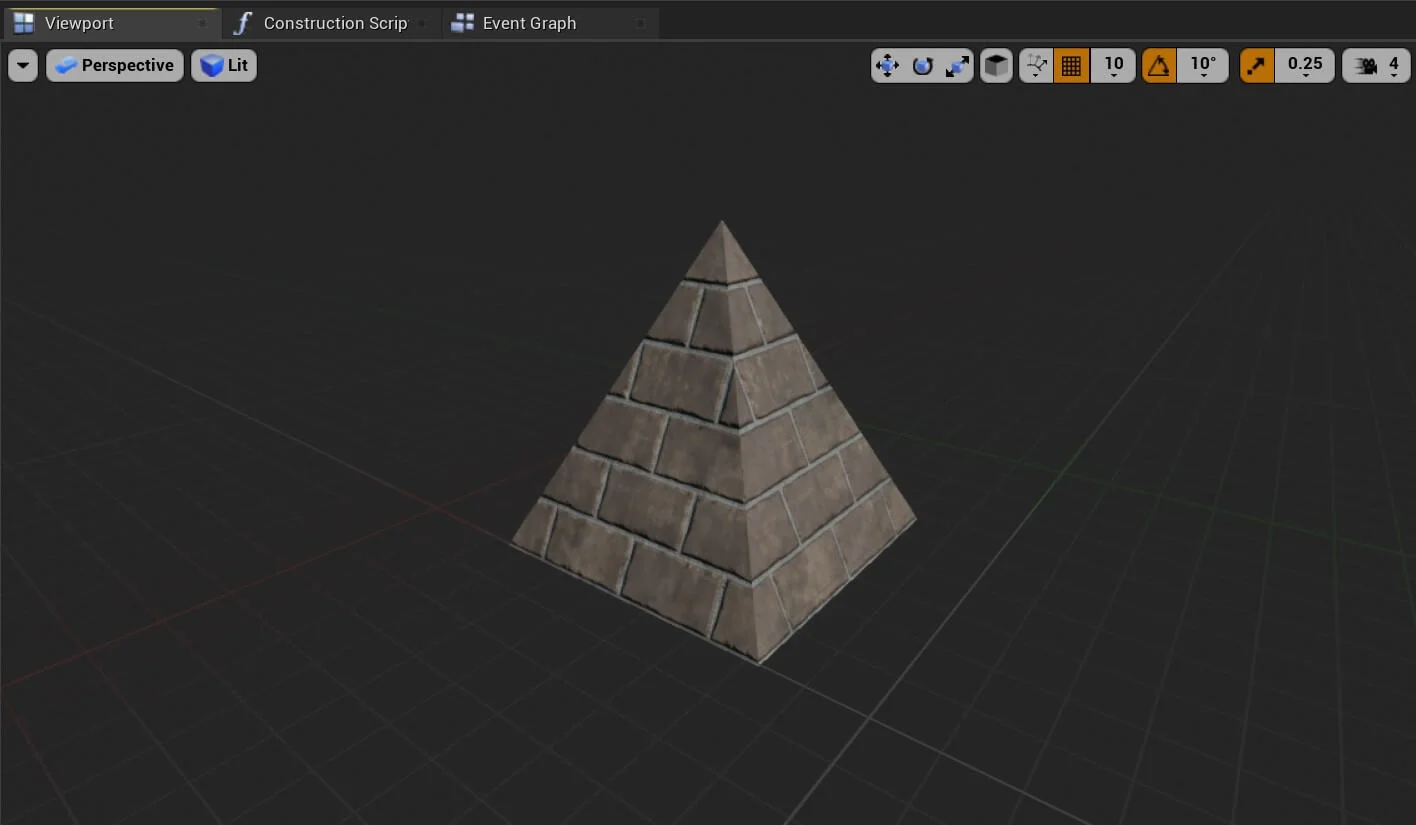This screenshot has height=825, width=1416.
Task: Switch to the Construction Script tab
Action: [x=334, y=23]
